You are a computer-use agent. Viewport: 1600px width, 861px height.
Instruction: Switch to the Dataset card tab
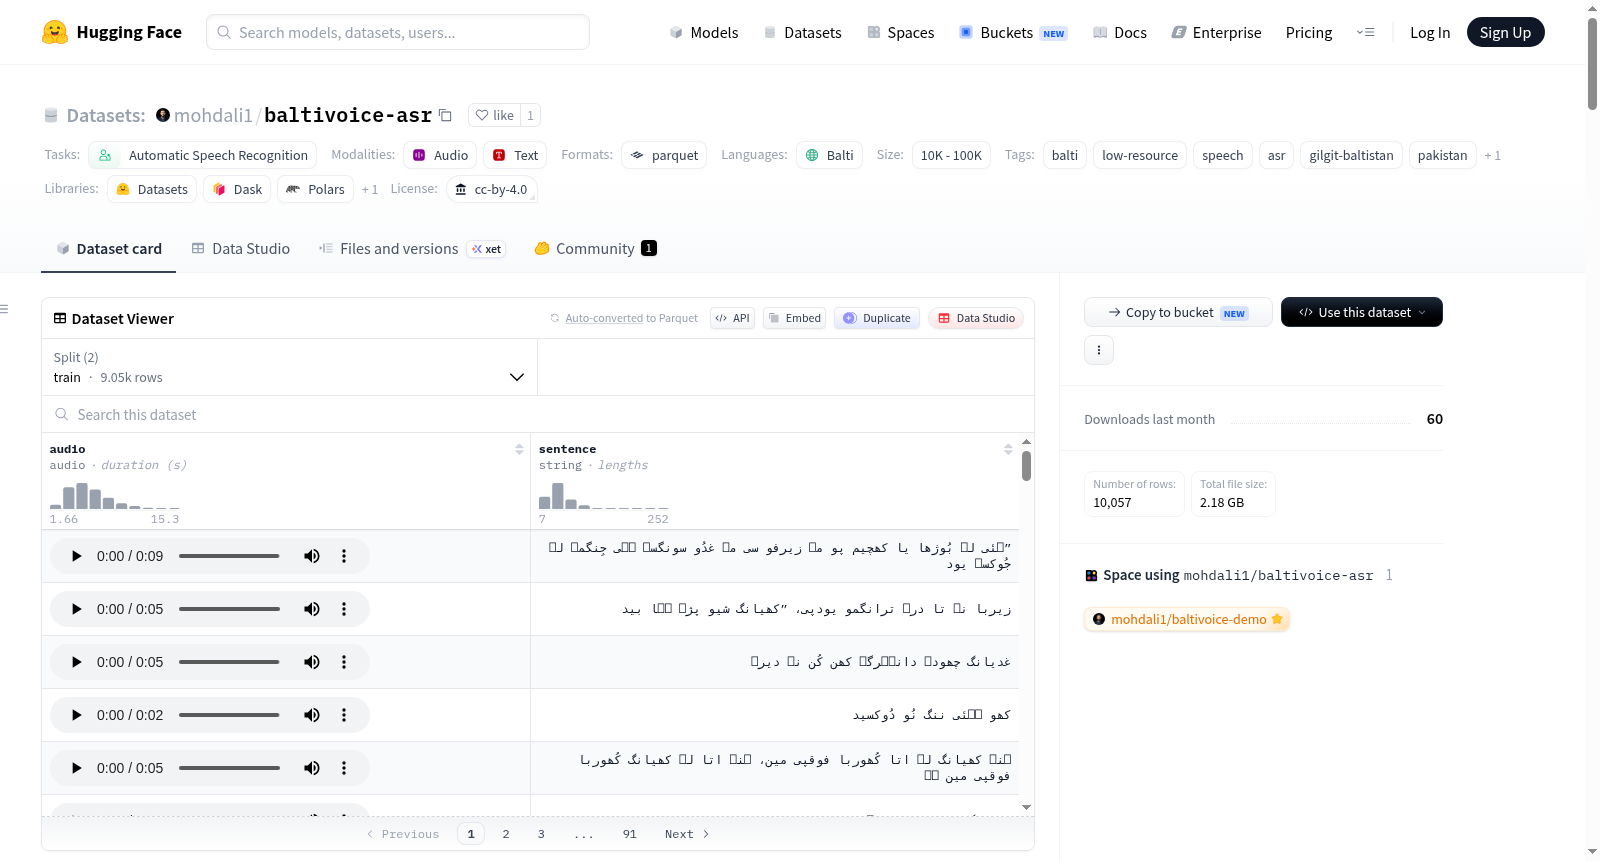(x=108, y=249)
